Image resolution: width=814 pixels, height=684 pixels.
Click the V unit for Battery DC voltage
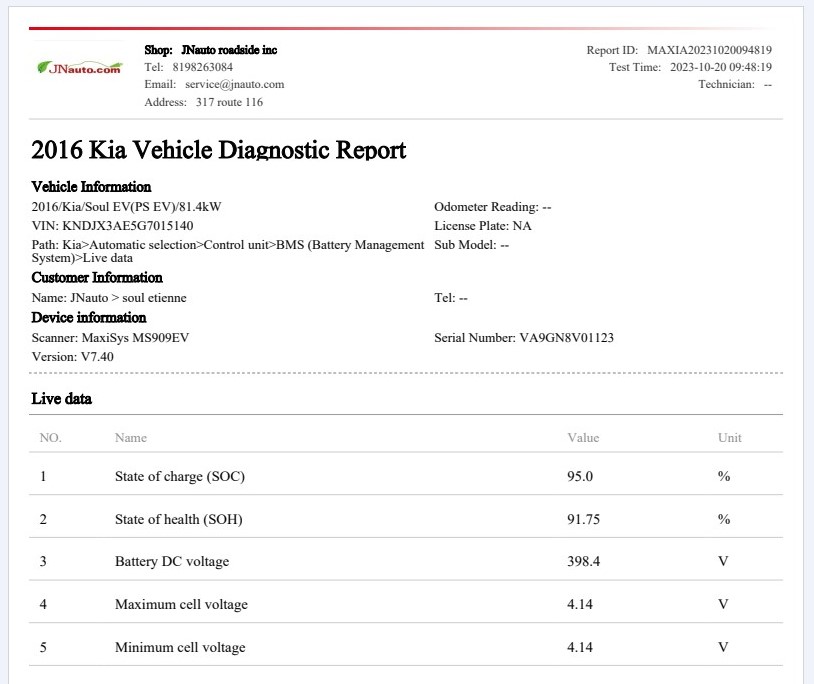pyautogui.click(x=723, y=562)
